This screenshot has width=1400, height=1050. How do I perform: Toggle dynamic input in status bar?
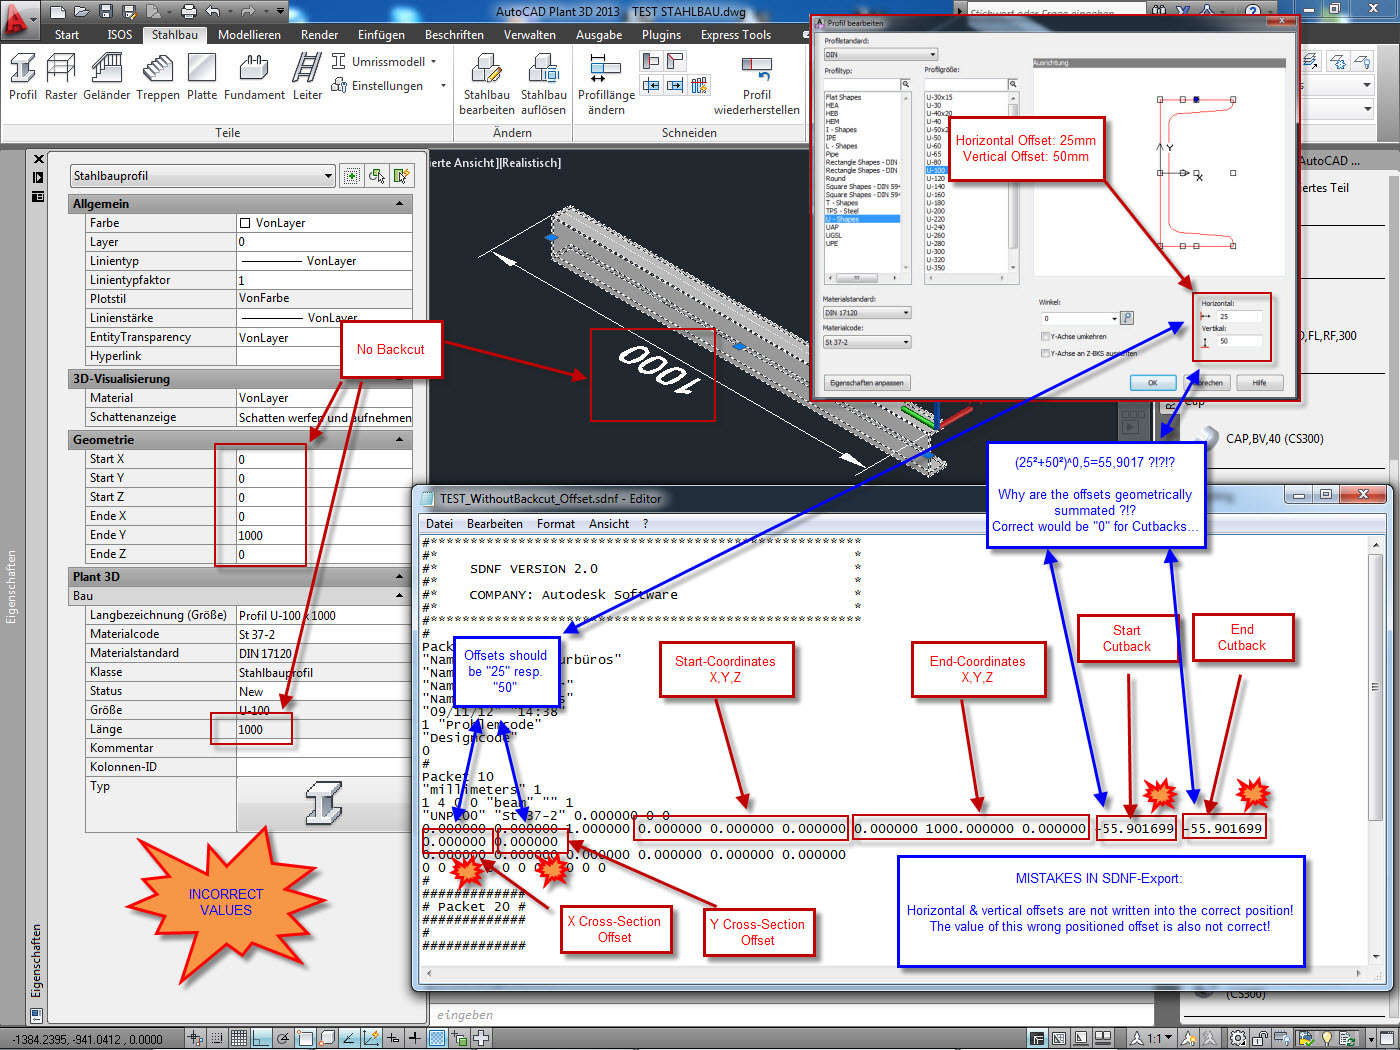point(394,1038)
